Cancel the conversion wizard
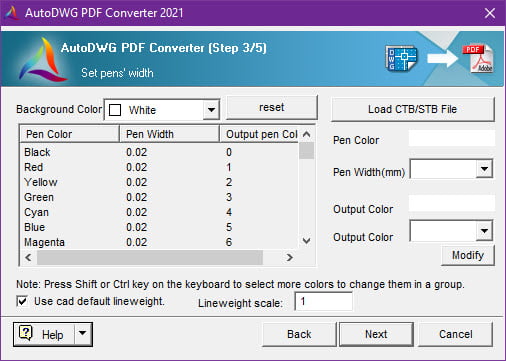The width and height of the screenshot is (506, 361). pos(455,334)
